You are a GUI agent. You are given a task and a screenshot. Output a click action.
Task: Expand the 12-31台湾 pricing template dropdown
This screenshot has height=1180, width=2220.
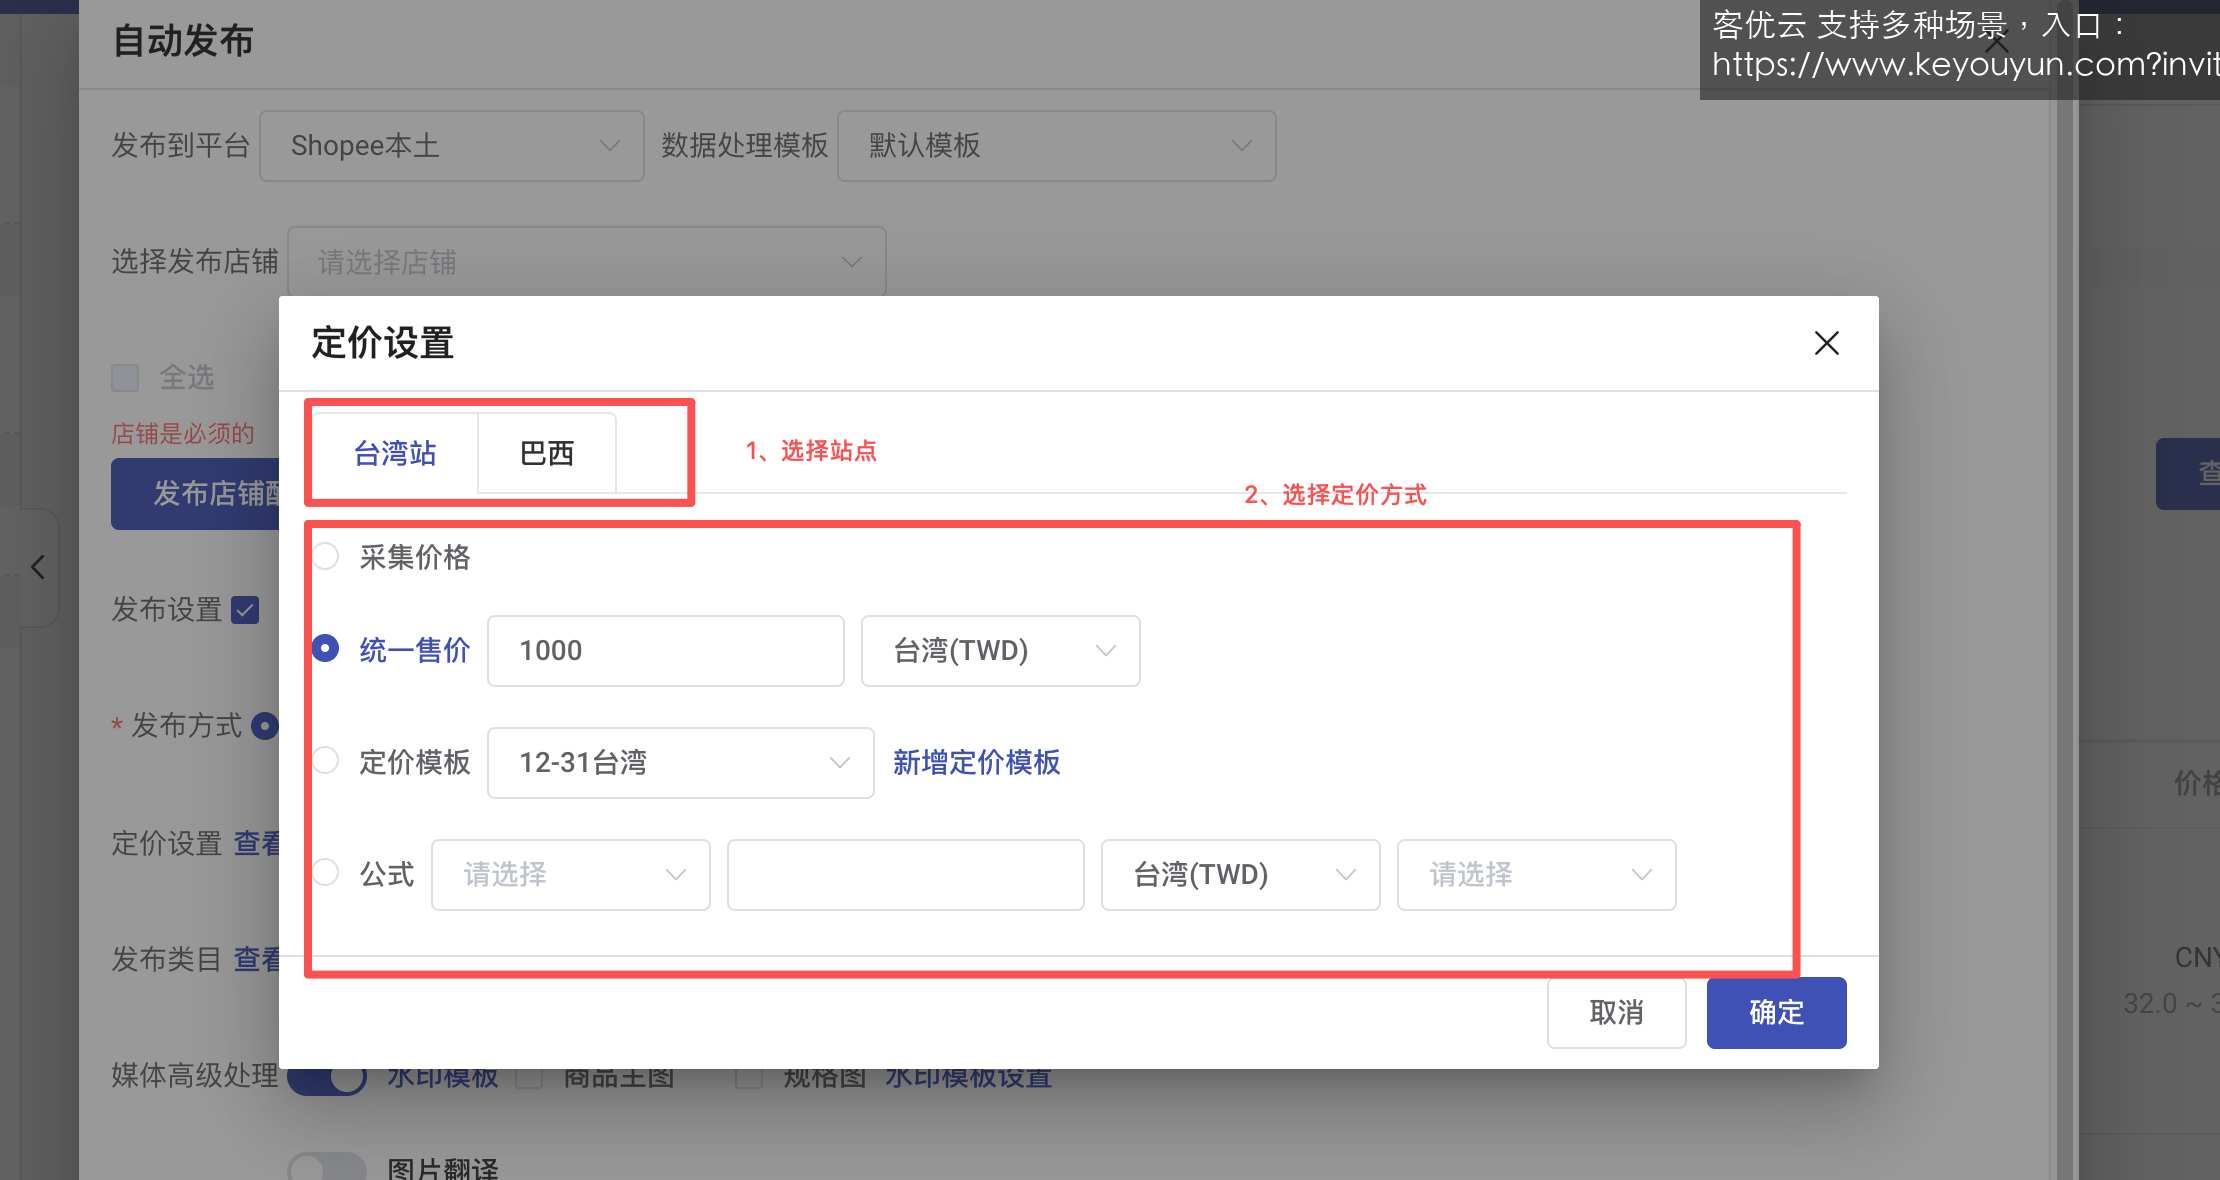680,763
